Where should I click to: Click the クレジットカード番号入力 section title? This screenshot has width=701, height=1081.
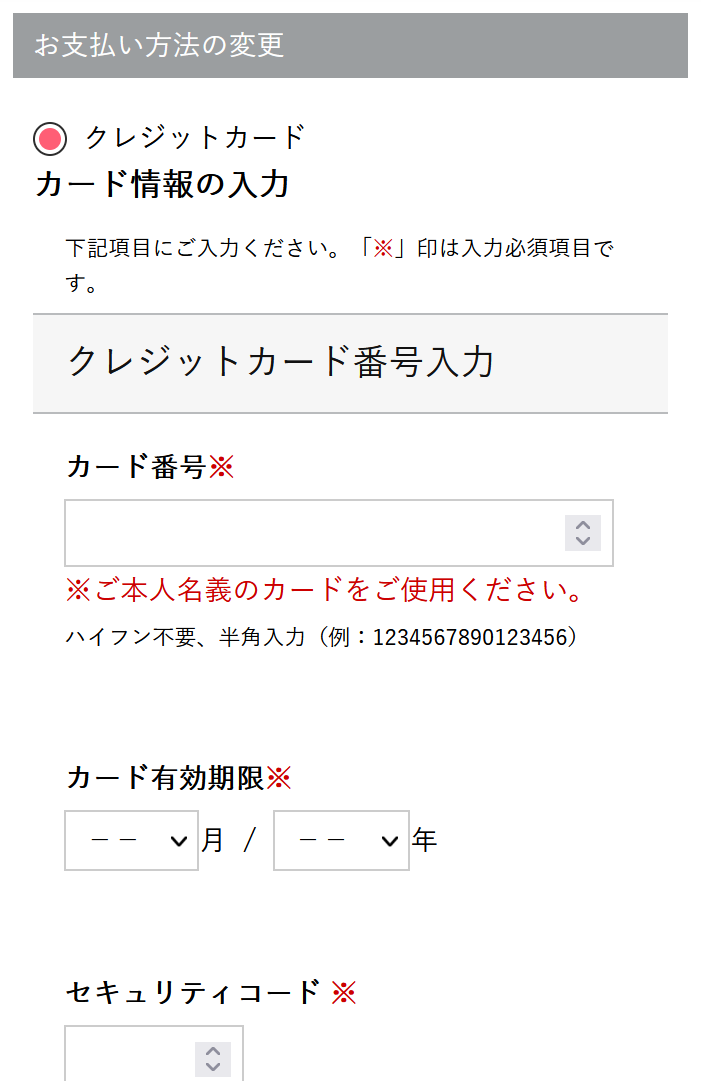[x=281, y=362]
